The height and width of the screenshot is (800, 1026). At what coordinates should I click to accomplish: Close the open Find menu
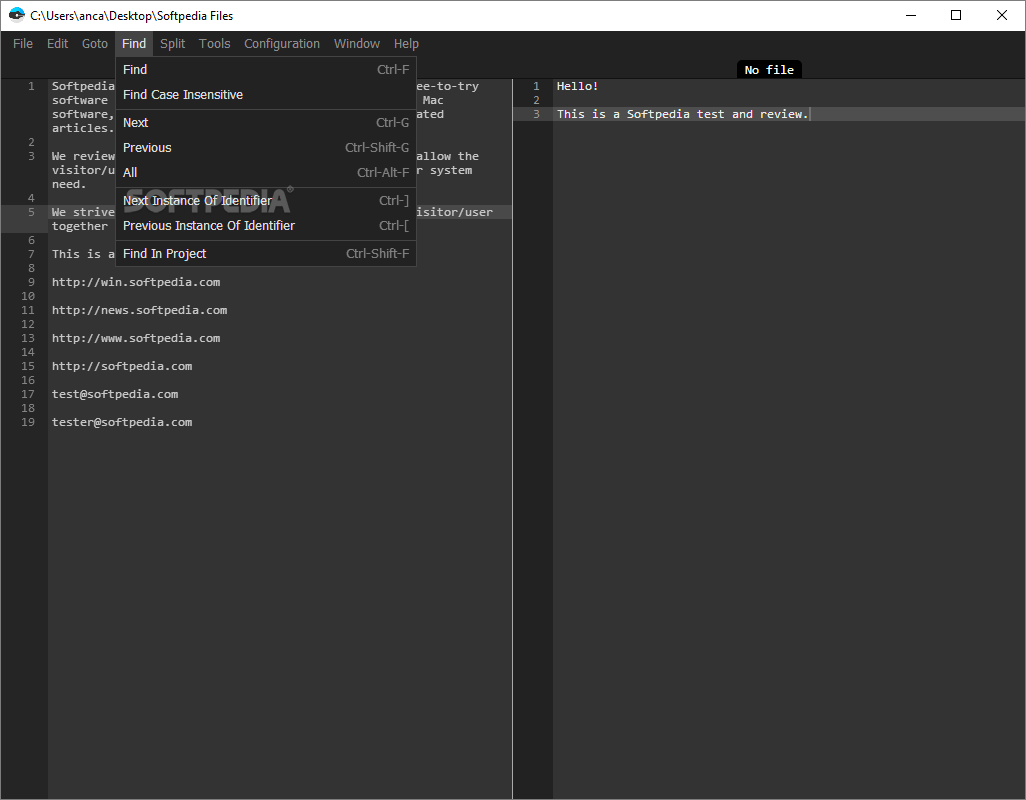134,44
